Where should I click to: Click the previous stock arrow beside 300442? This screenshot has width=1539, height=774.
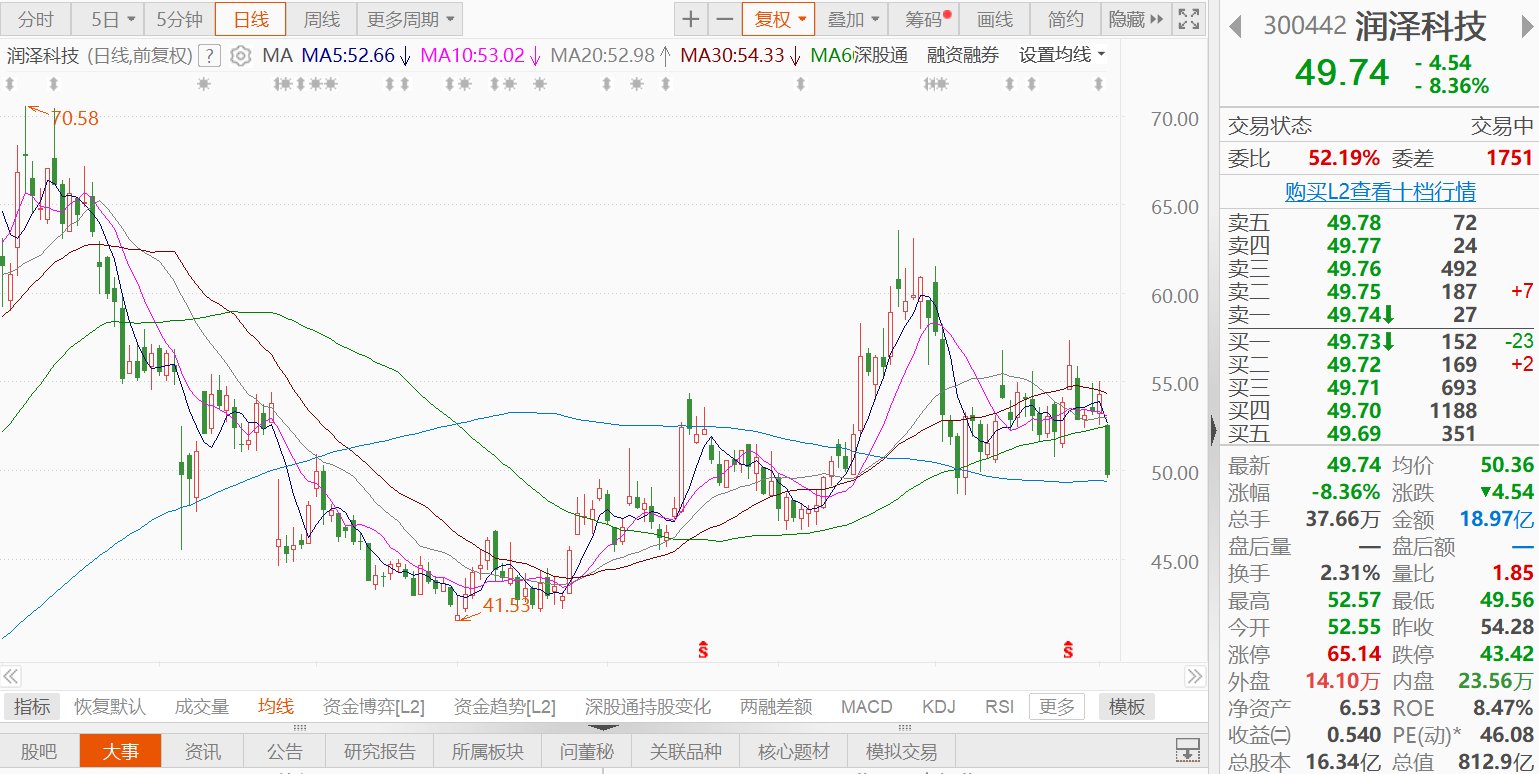pyautogui.click(x=1236, y=26)
